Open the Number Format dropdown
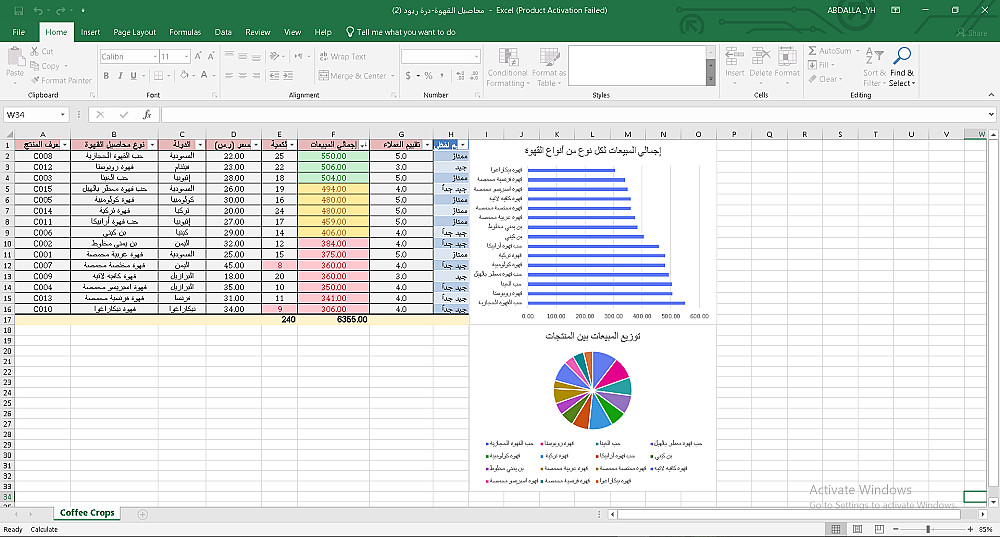The image size is (1000, 537). (476, 57)
